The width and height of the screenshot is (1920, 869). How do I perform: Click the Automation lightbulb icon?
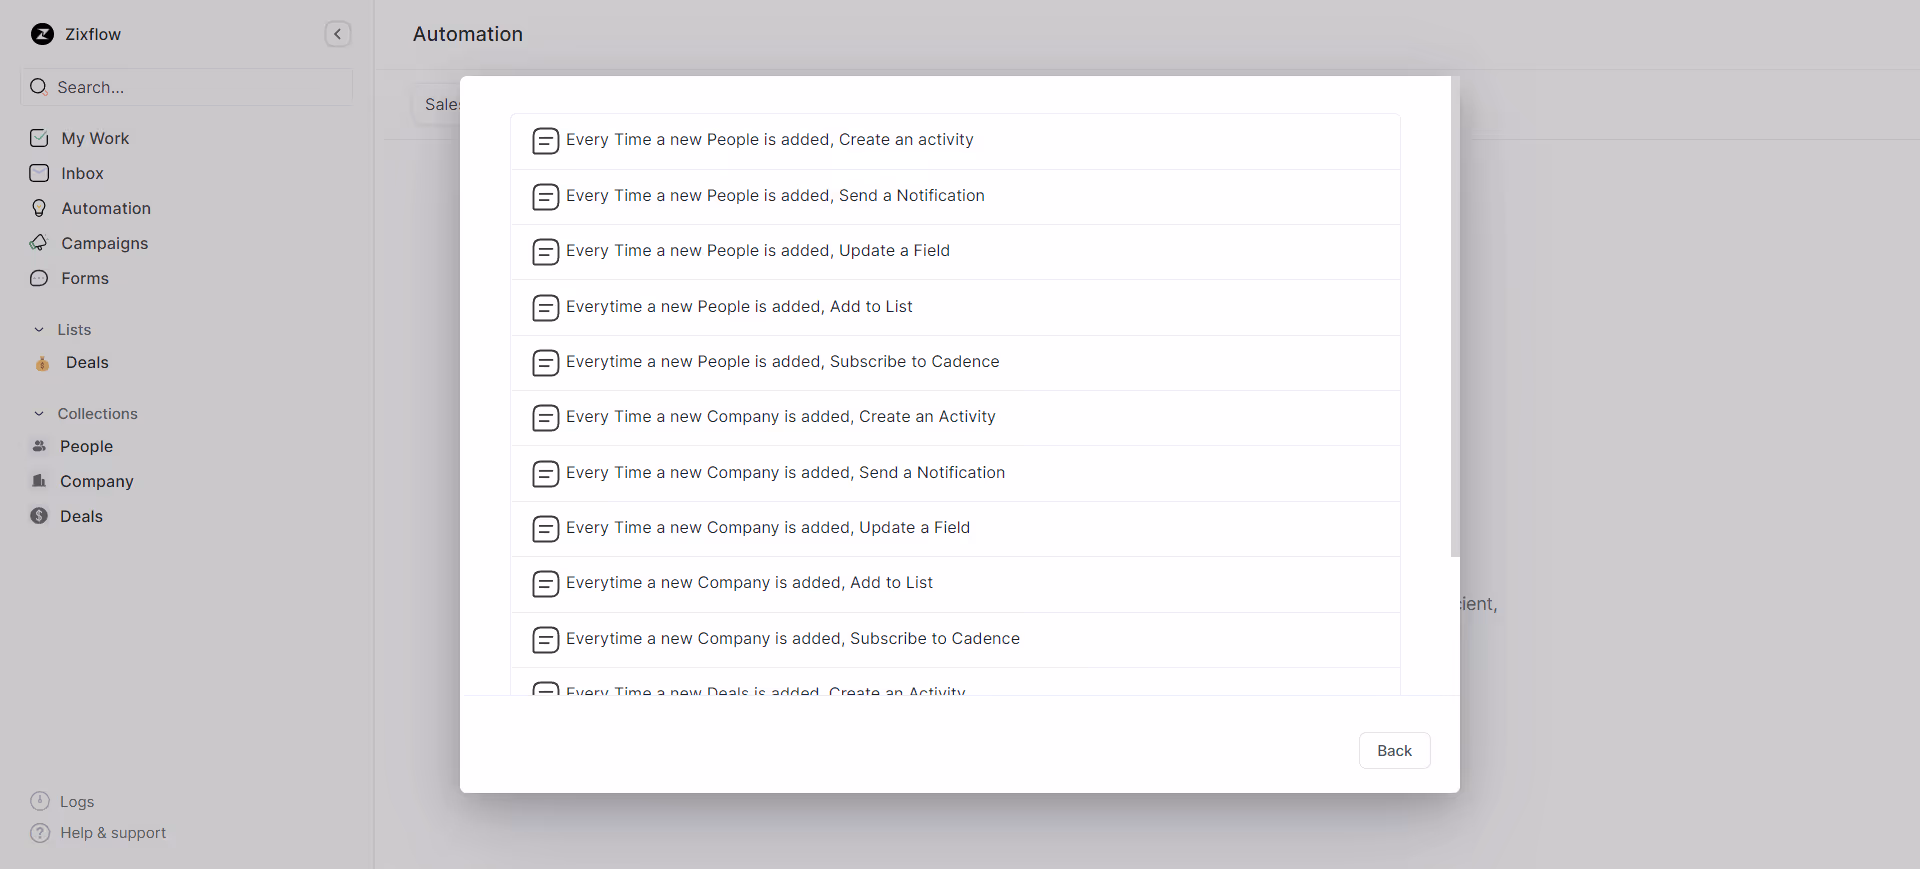tap(39, 208)
